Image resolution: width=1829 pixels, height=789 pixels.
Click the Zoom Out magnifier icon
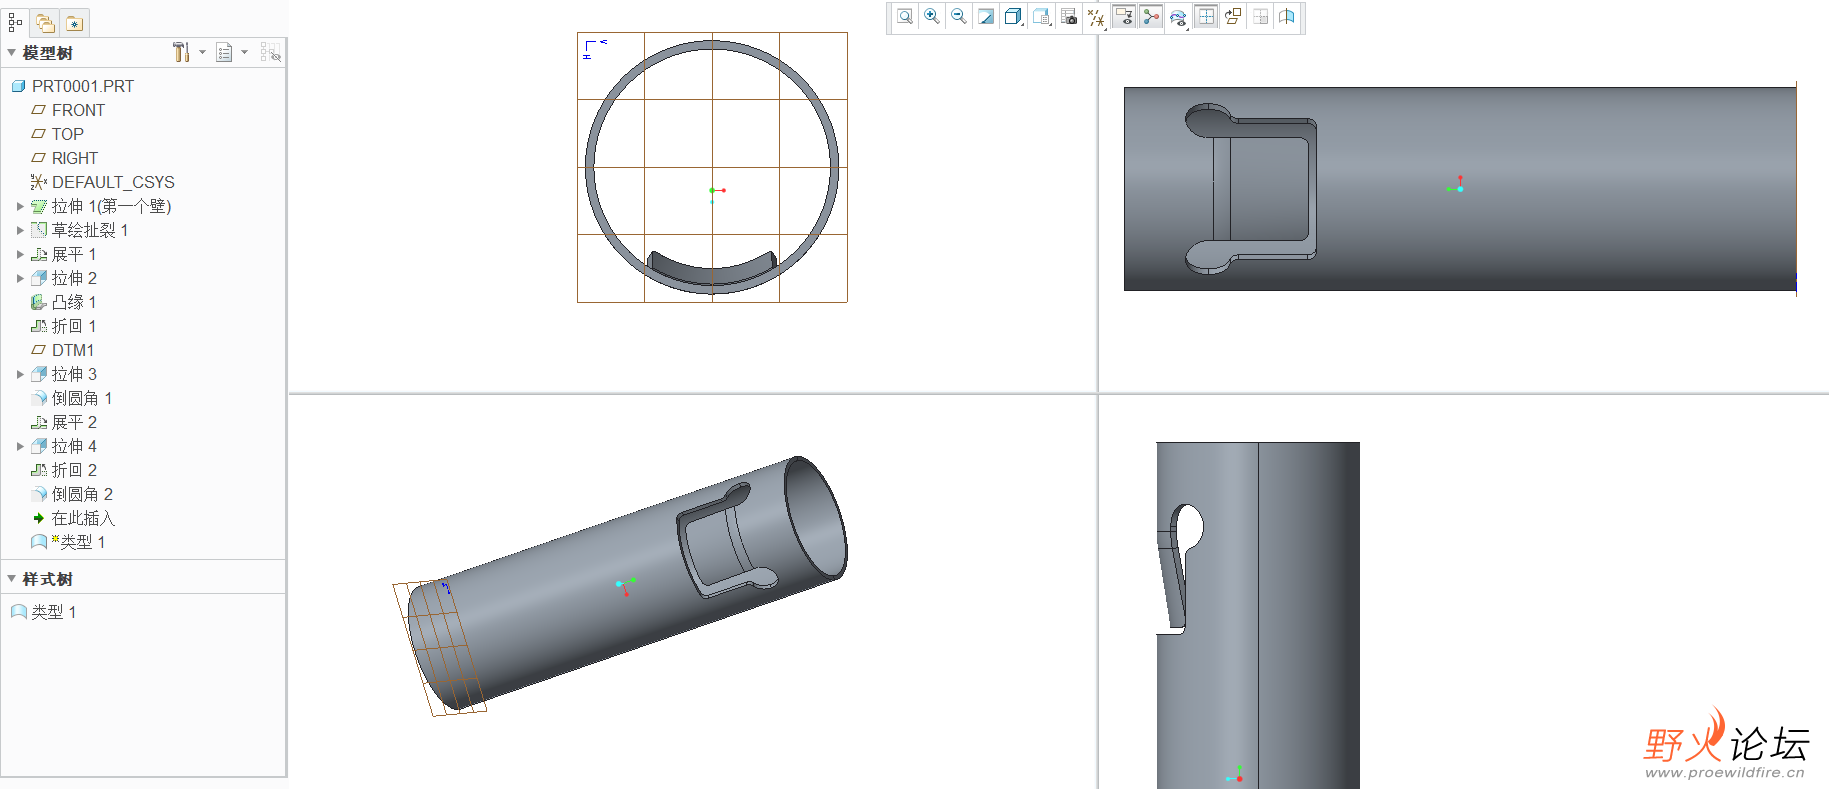coord(959,17)
